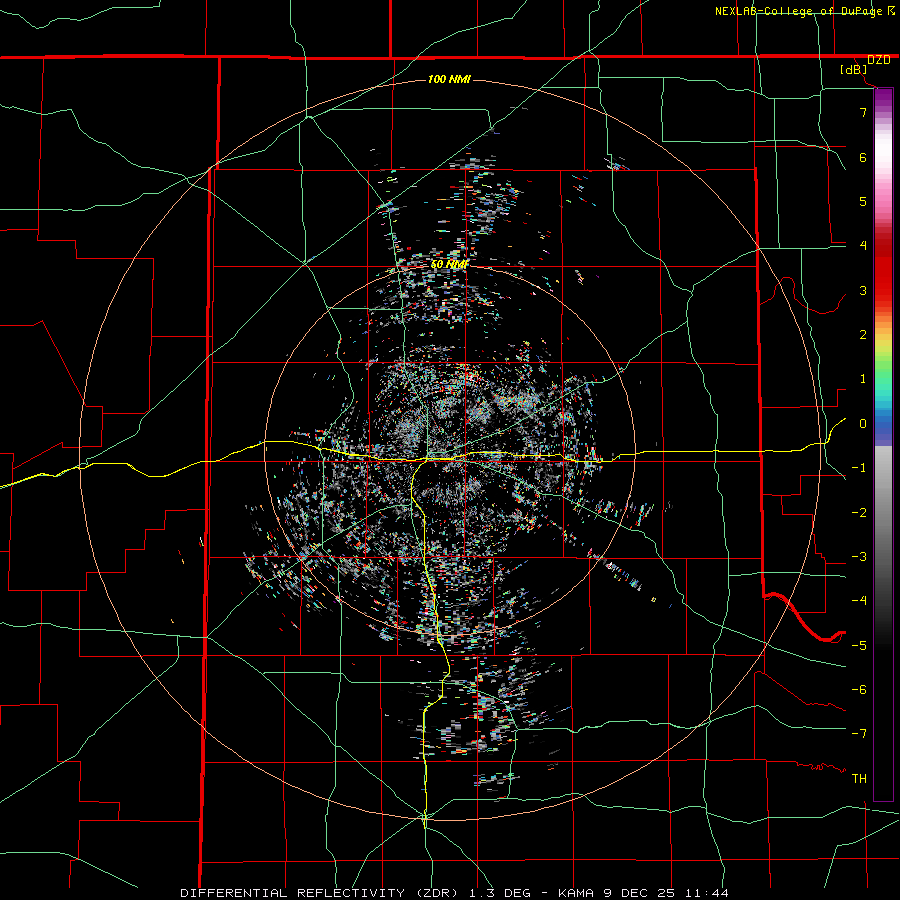The height and width of the screenshot is (900, 900).
Task: Click the "50 NMI" range ring label
Action: (449, 265)
